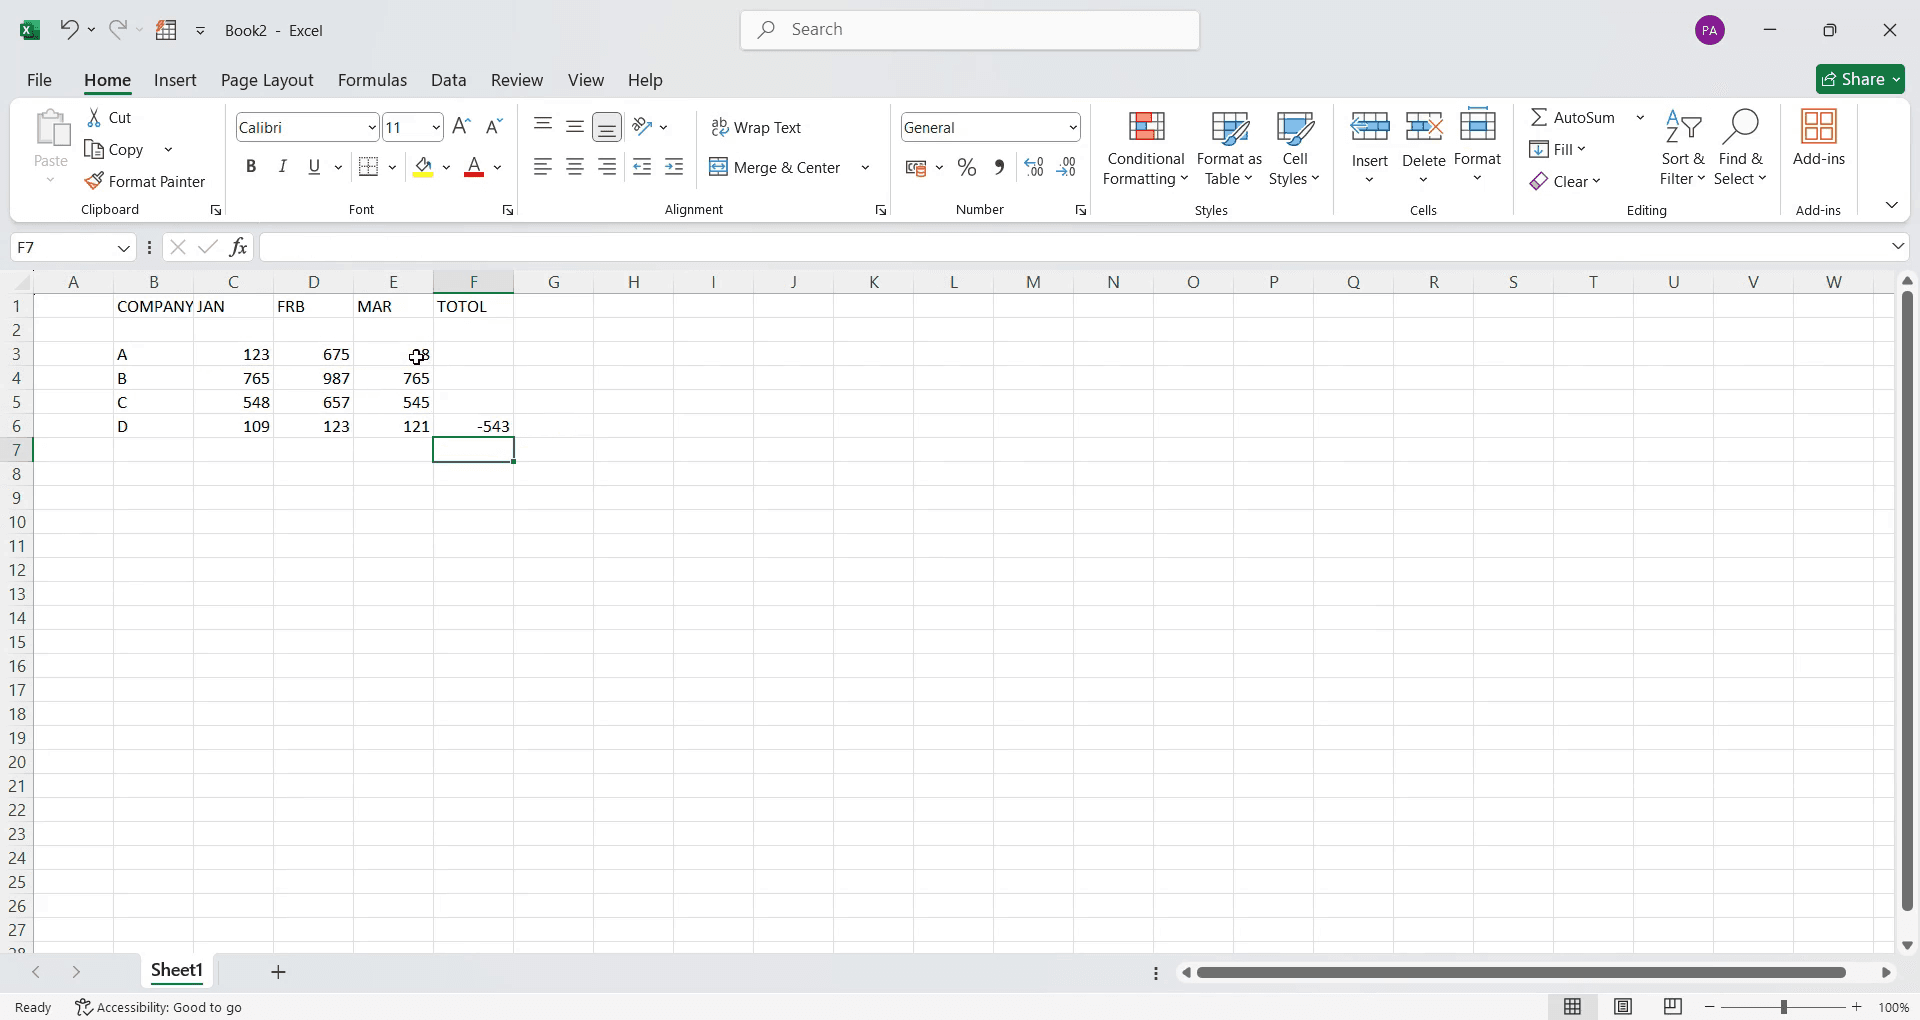
Task: Click the zoom slider handle
Action: [1783, 1007]
